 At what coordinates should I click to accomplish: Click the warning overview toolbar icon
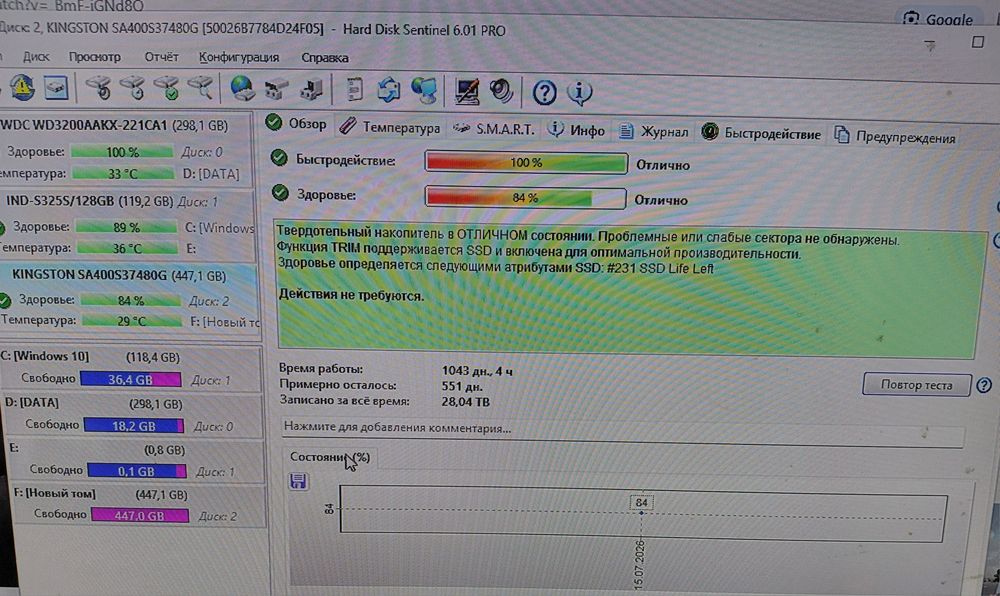click(x=22, y=87)
